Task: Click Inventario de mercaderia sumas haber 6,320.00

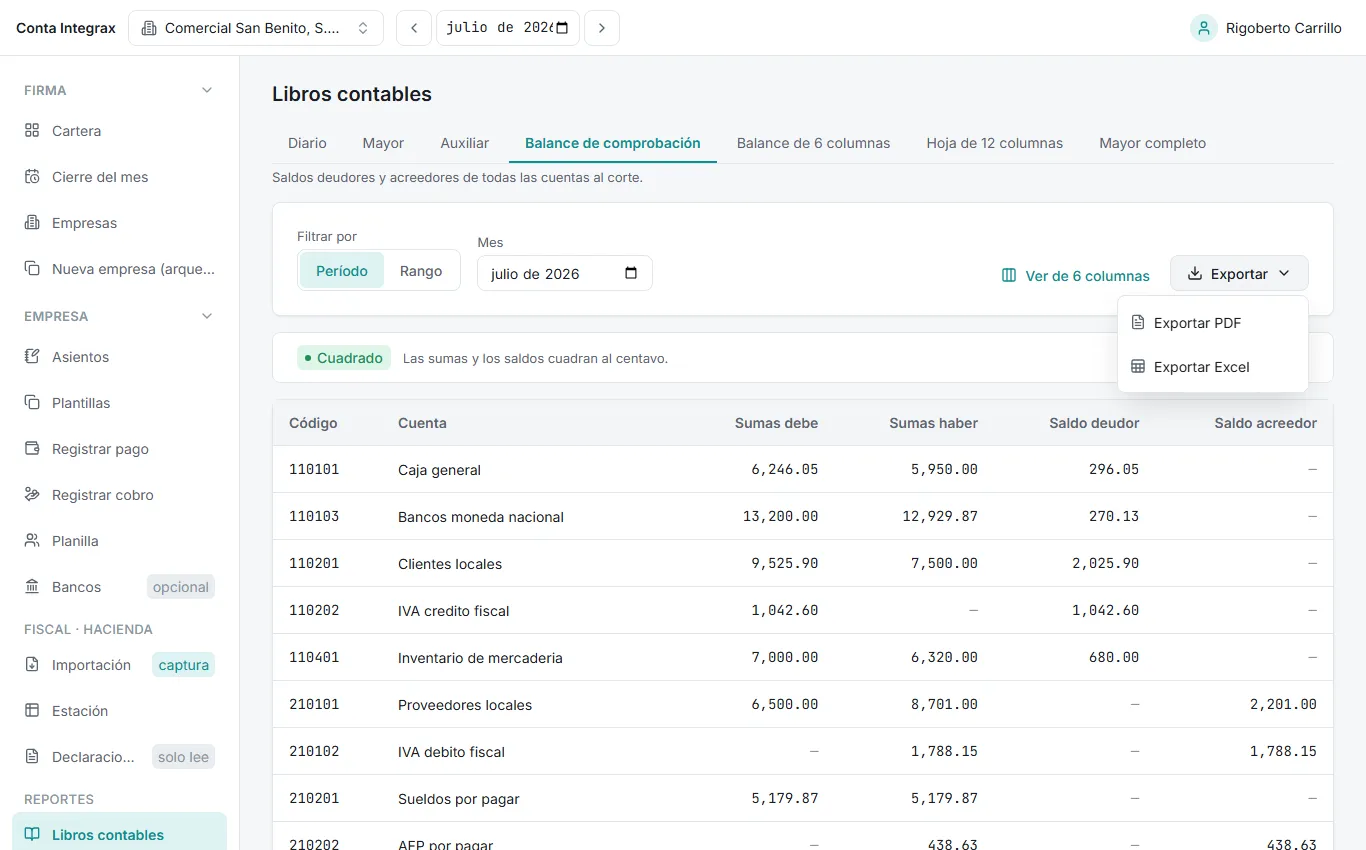Action: [x=944, y=657]
